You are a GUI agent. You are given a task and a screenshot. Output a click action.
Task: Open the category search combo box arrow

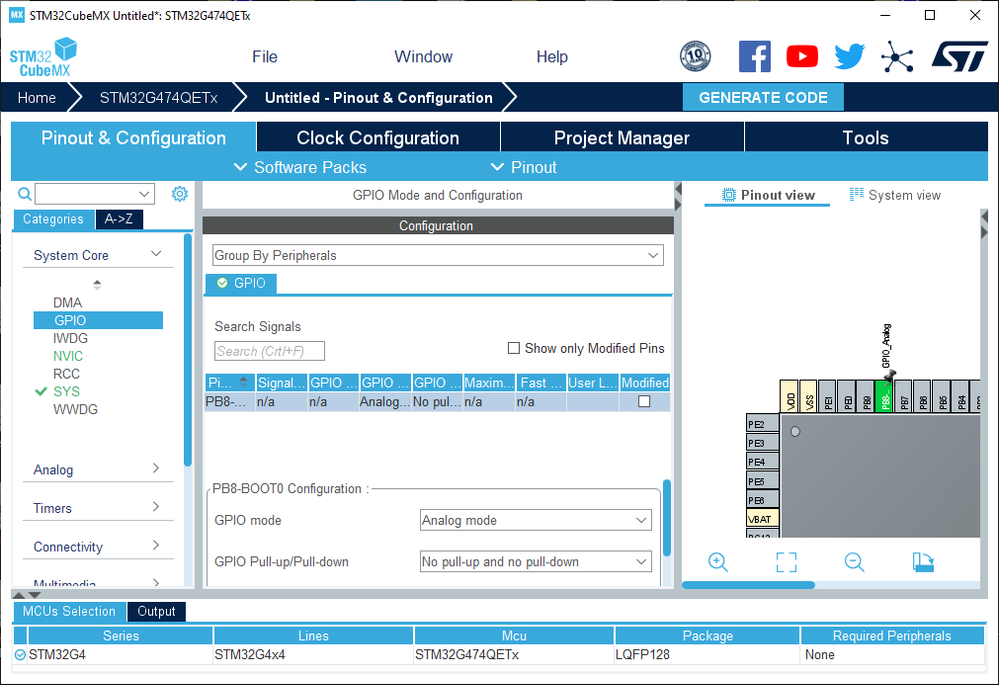tap(145, 194)
